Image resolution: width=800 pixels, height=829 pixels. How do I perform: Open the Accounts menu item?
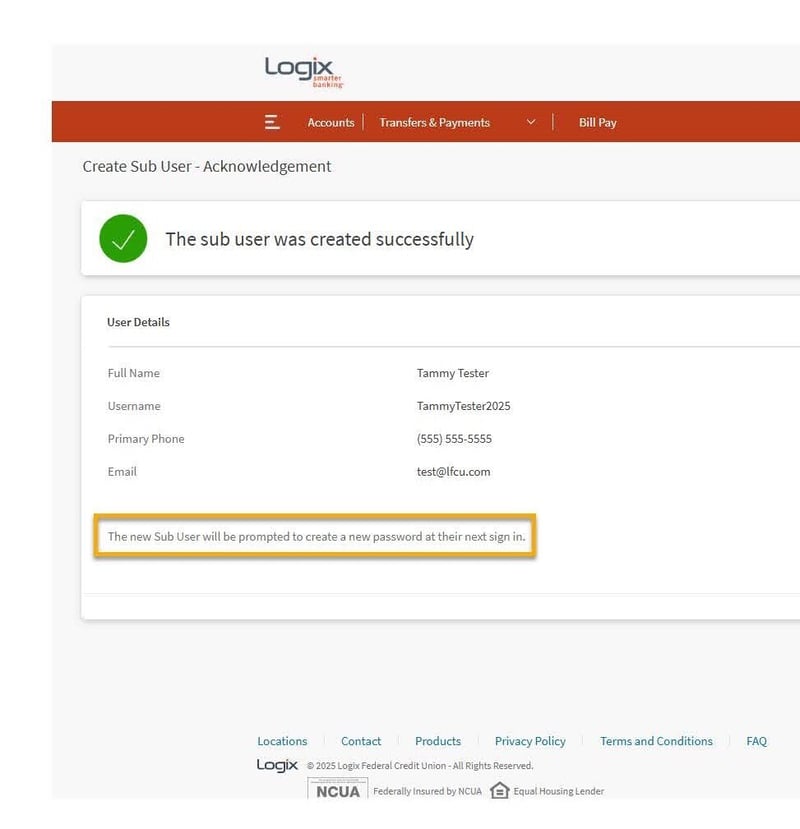pyautogui.click(x=330, y=122)
